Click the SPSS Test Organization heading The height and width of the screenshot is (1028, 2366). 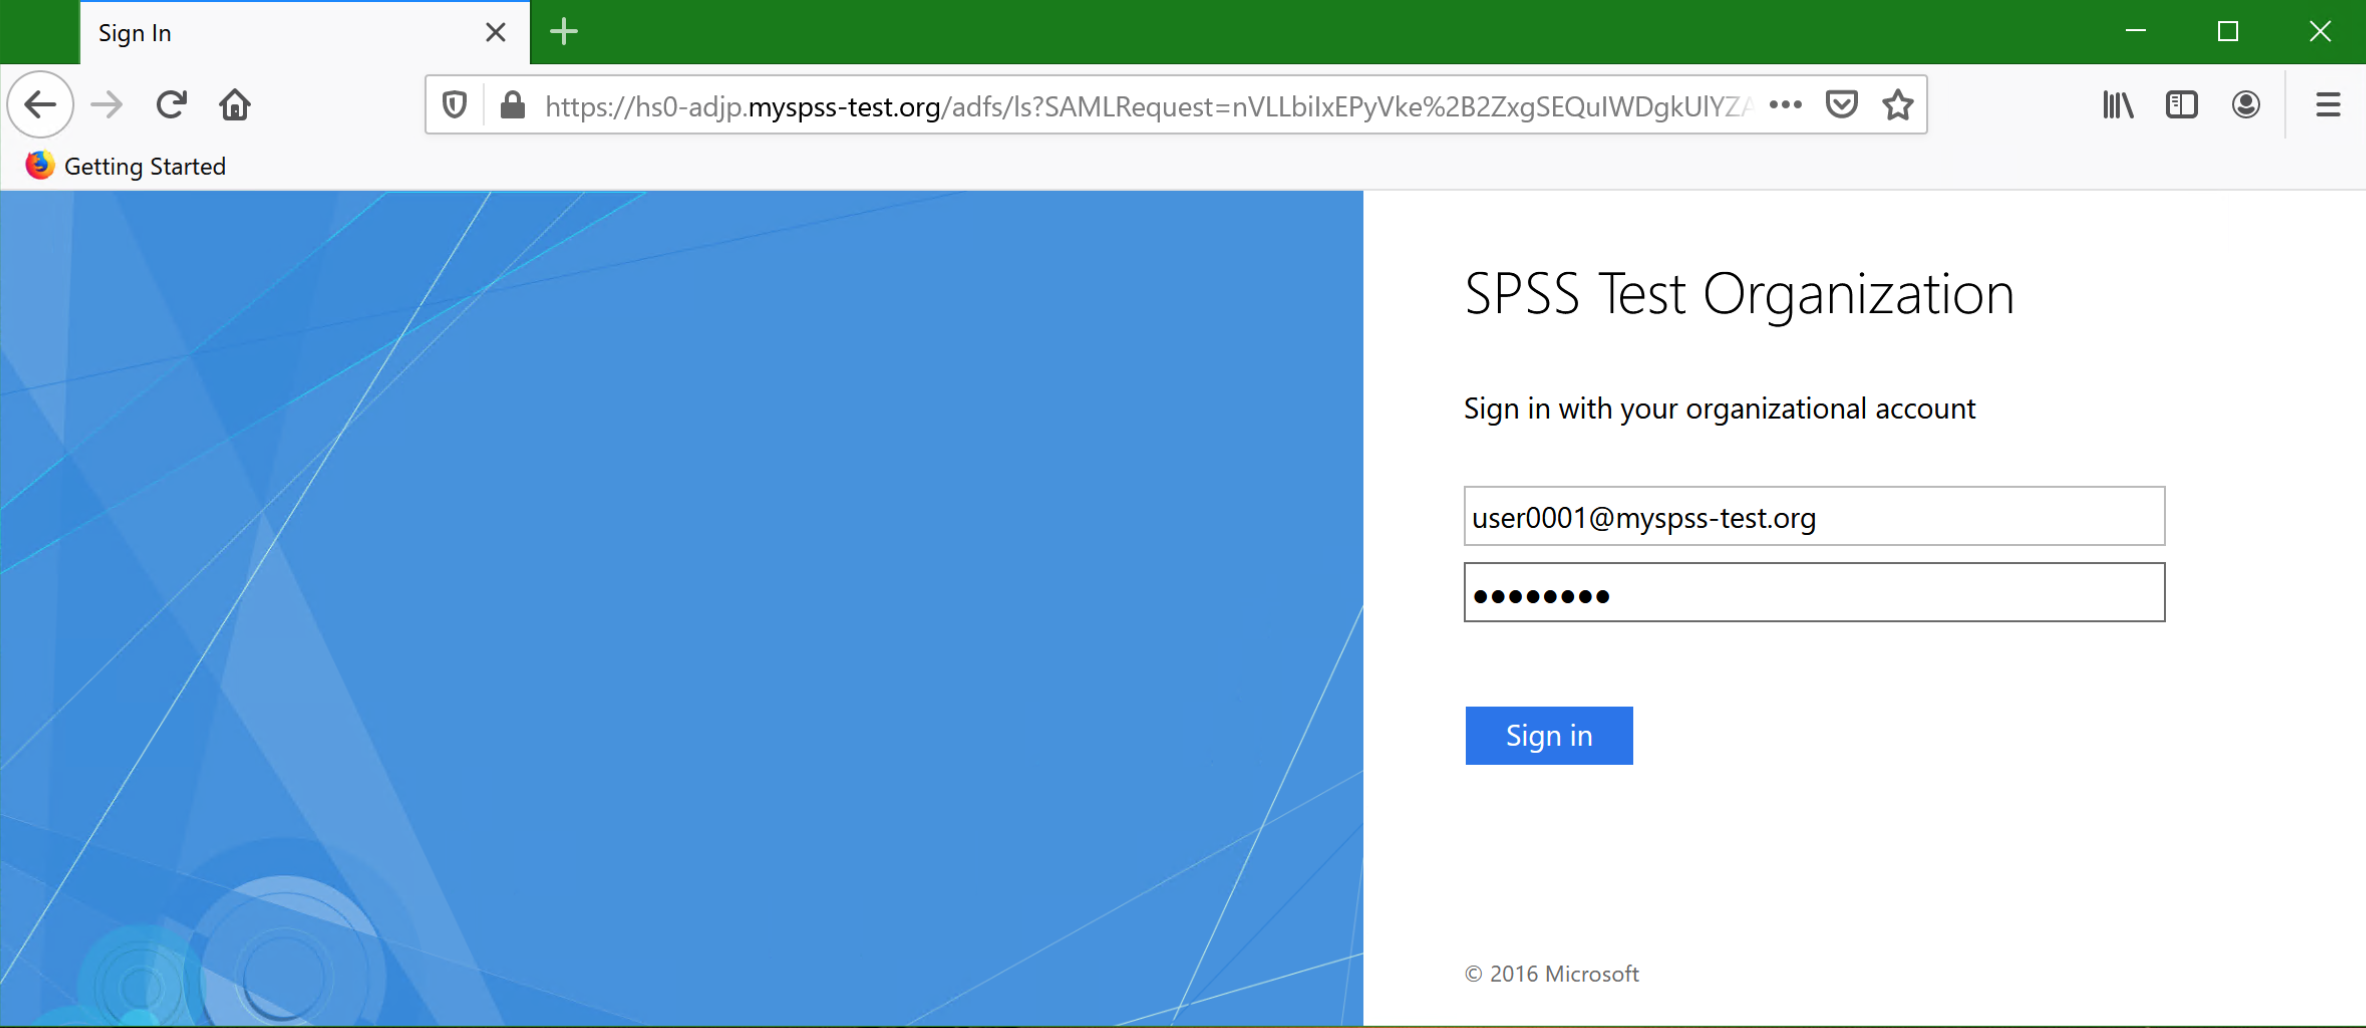1739,295
